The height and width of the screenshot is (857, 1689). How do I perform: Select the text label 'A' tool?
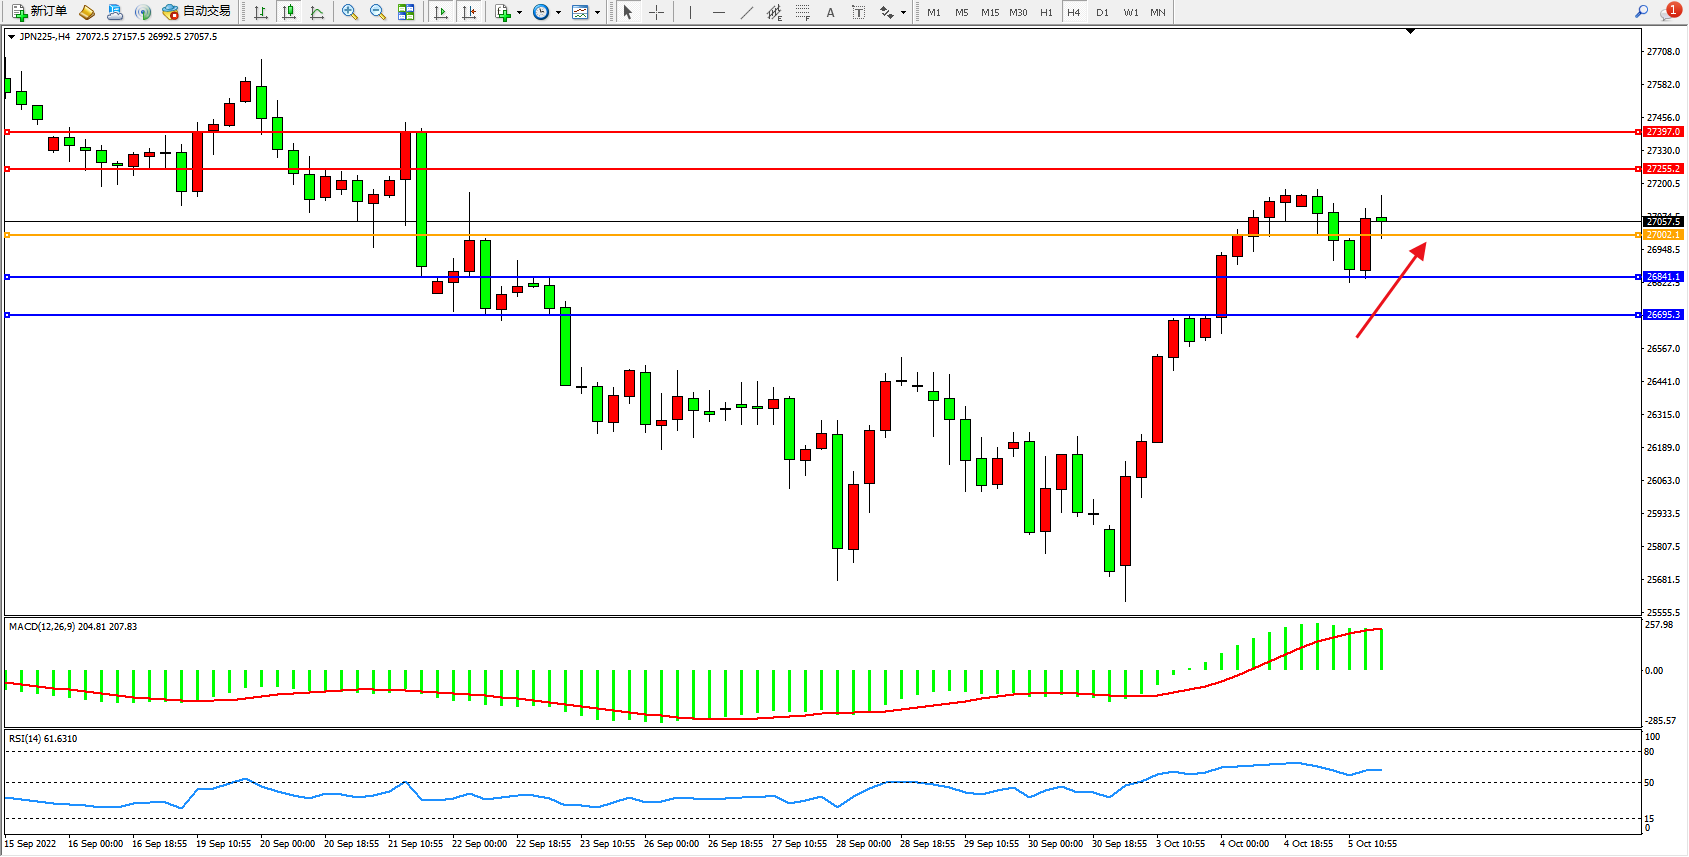pyautogui.click(x=830, y=12)
